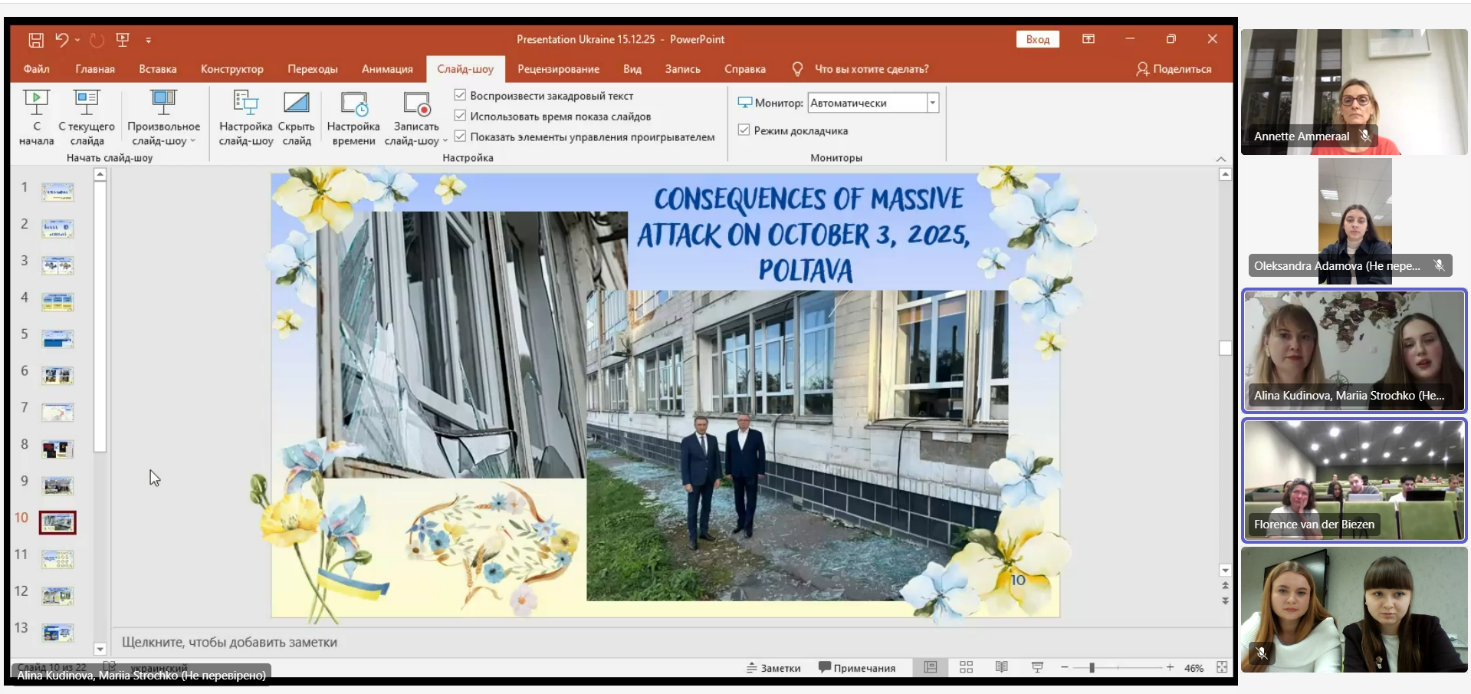Click Скрыть слайд hide slide icon
Screen dimensions: 1471x694
[296, 103]
